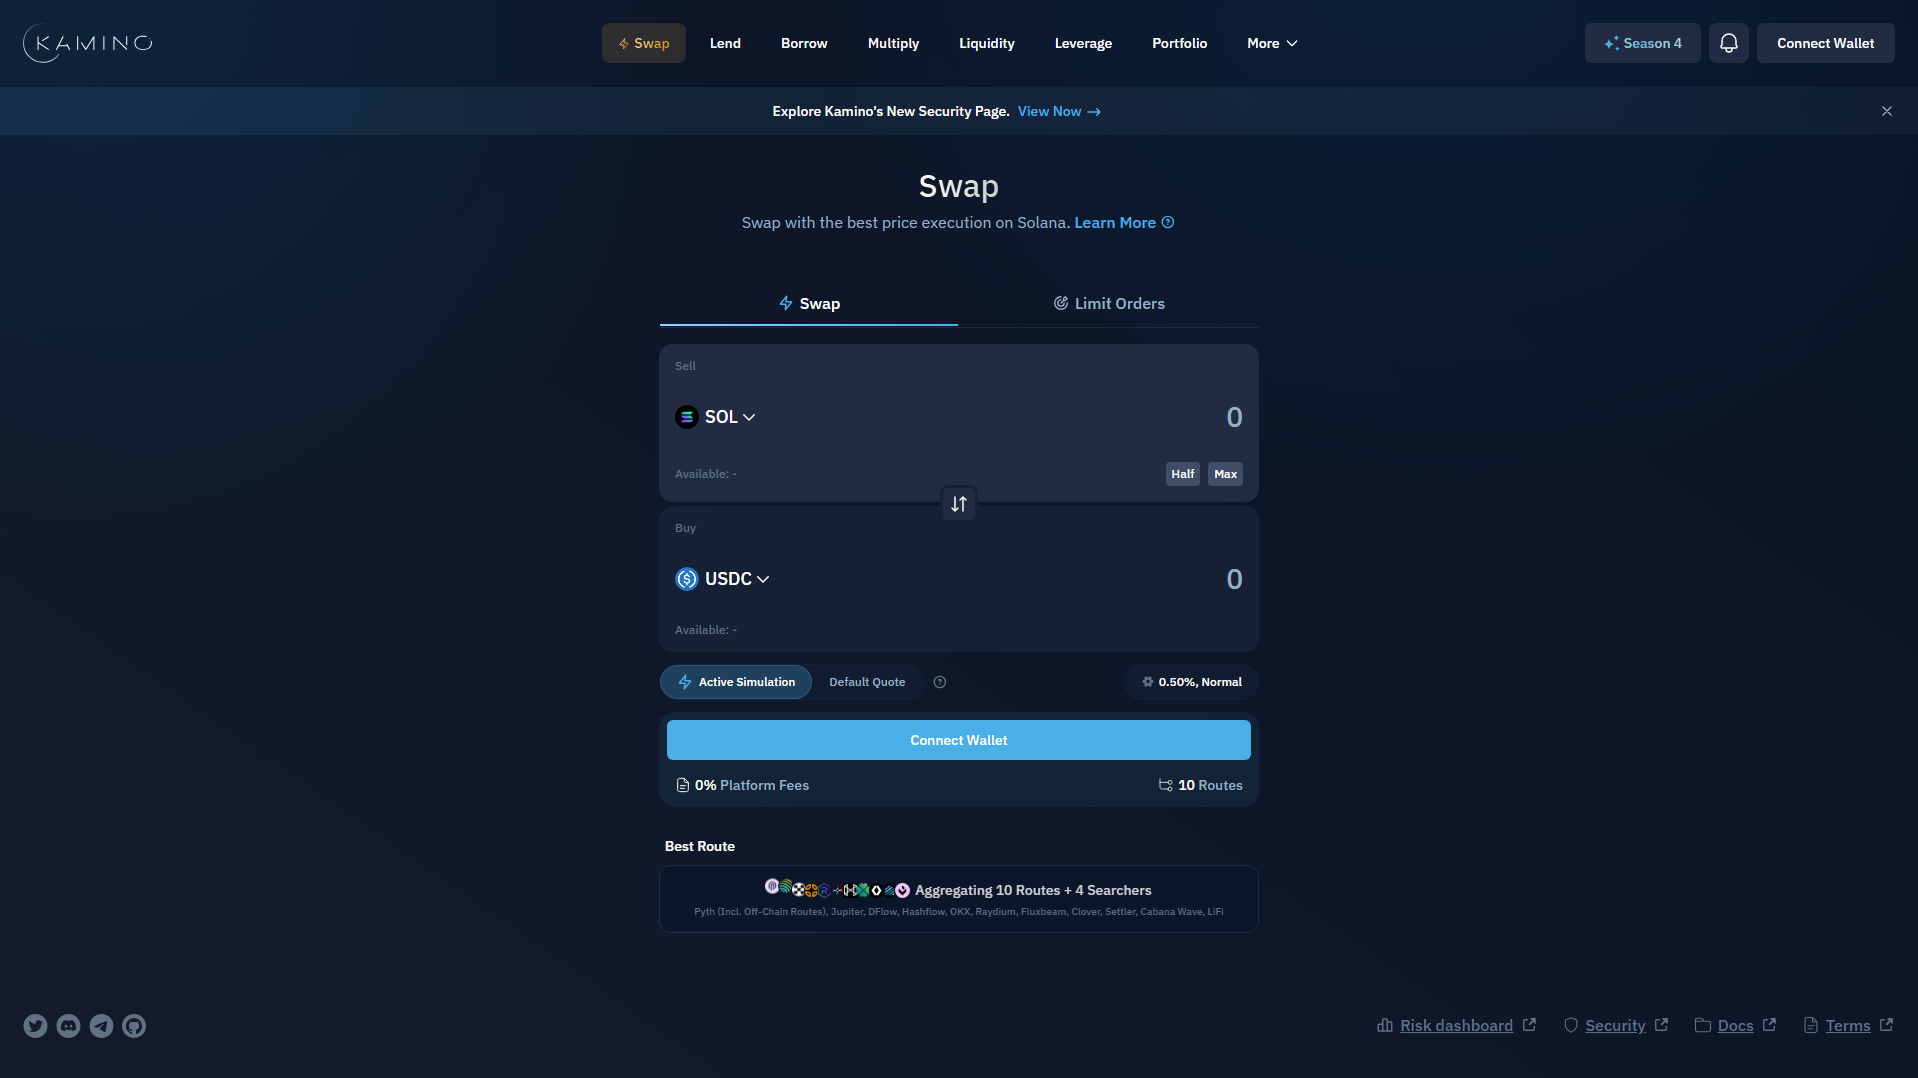This screenshot has width=1918, height=1078.
Task: Switch to the Limit Orders tab
Action: pyautogui.click(x=1108, y=303)
